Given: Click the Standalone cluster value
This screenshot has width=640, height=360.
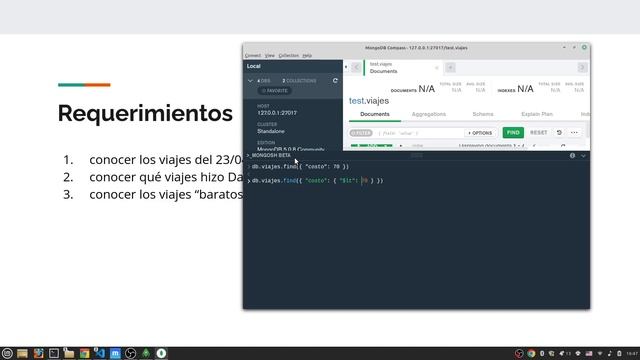Looking at the screenshot, I should (x=271, y=131).
